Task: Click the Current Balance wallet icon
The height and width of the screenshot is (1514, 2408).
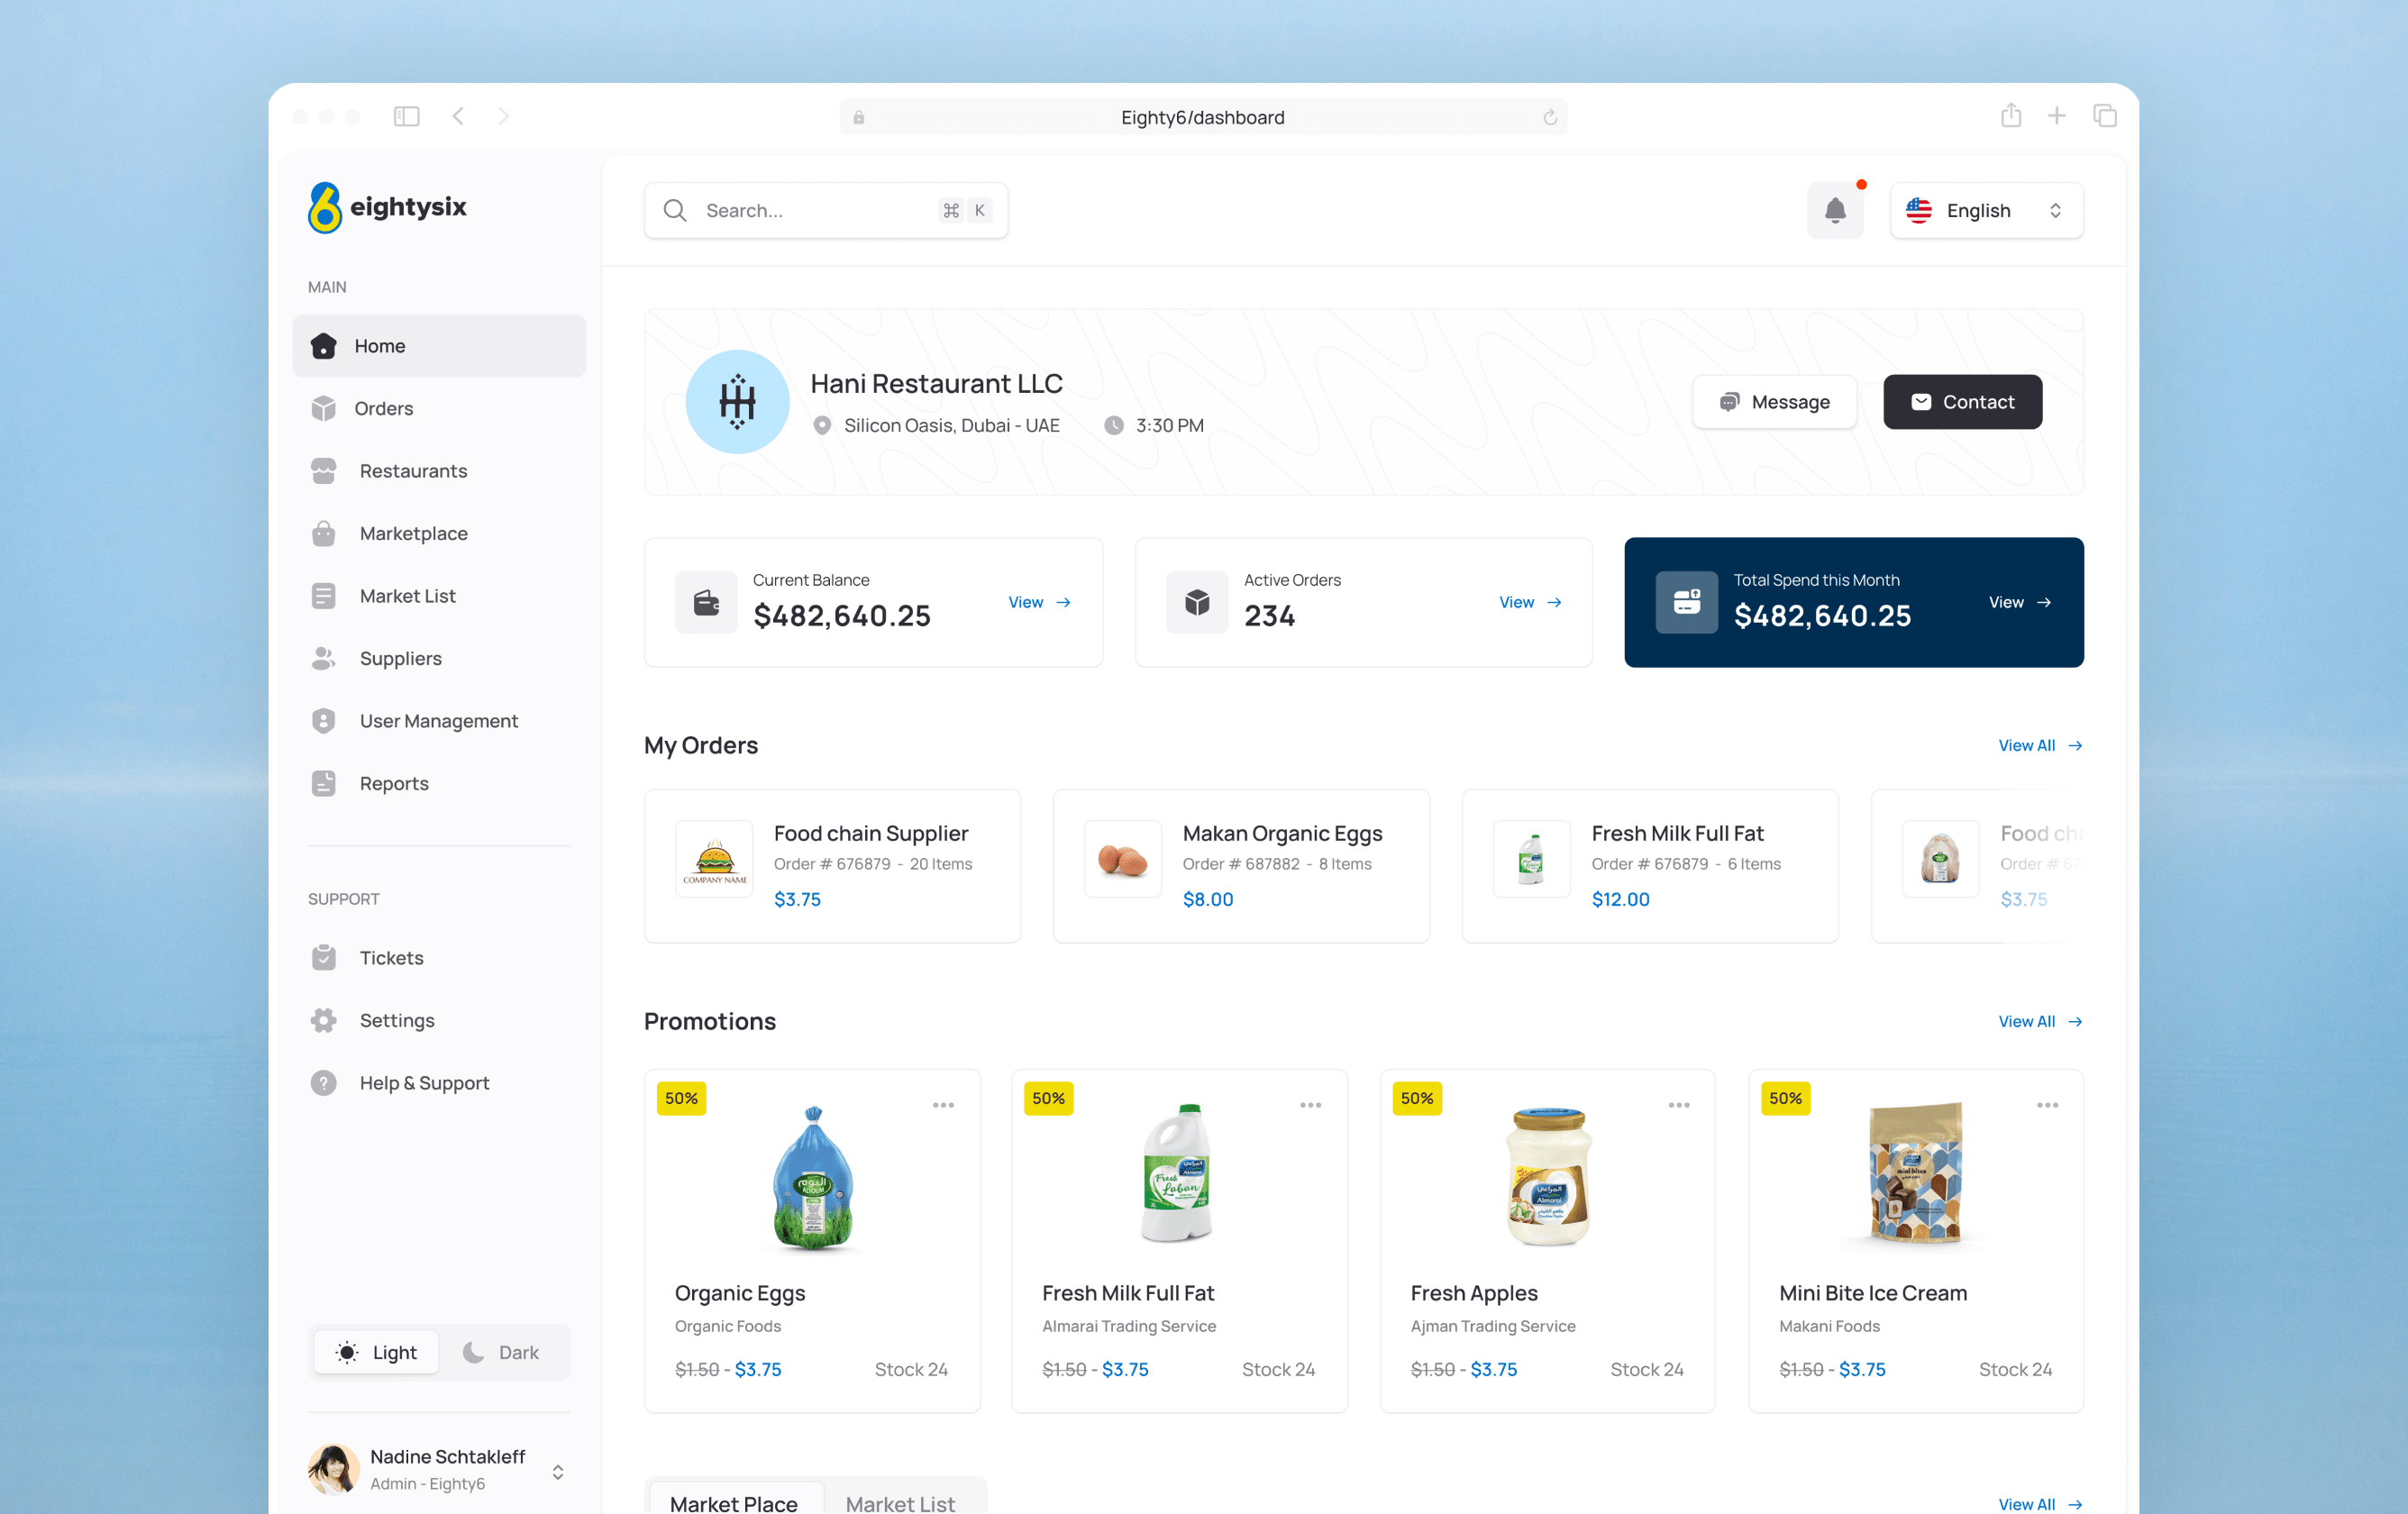Action: [x=706, y=602]
